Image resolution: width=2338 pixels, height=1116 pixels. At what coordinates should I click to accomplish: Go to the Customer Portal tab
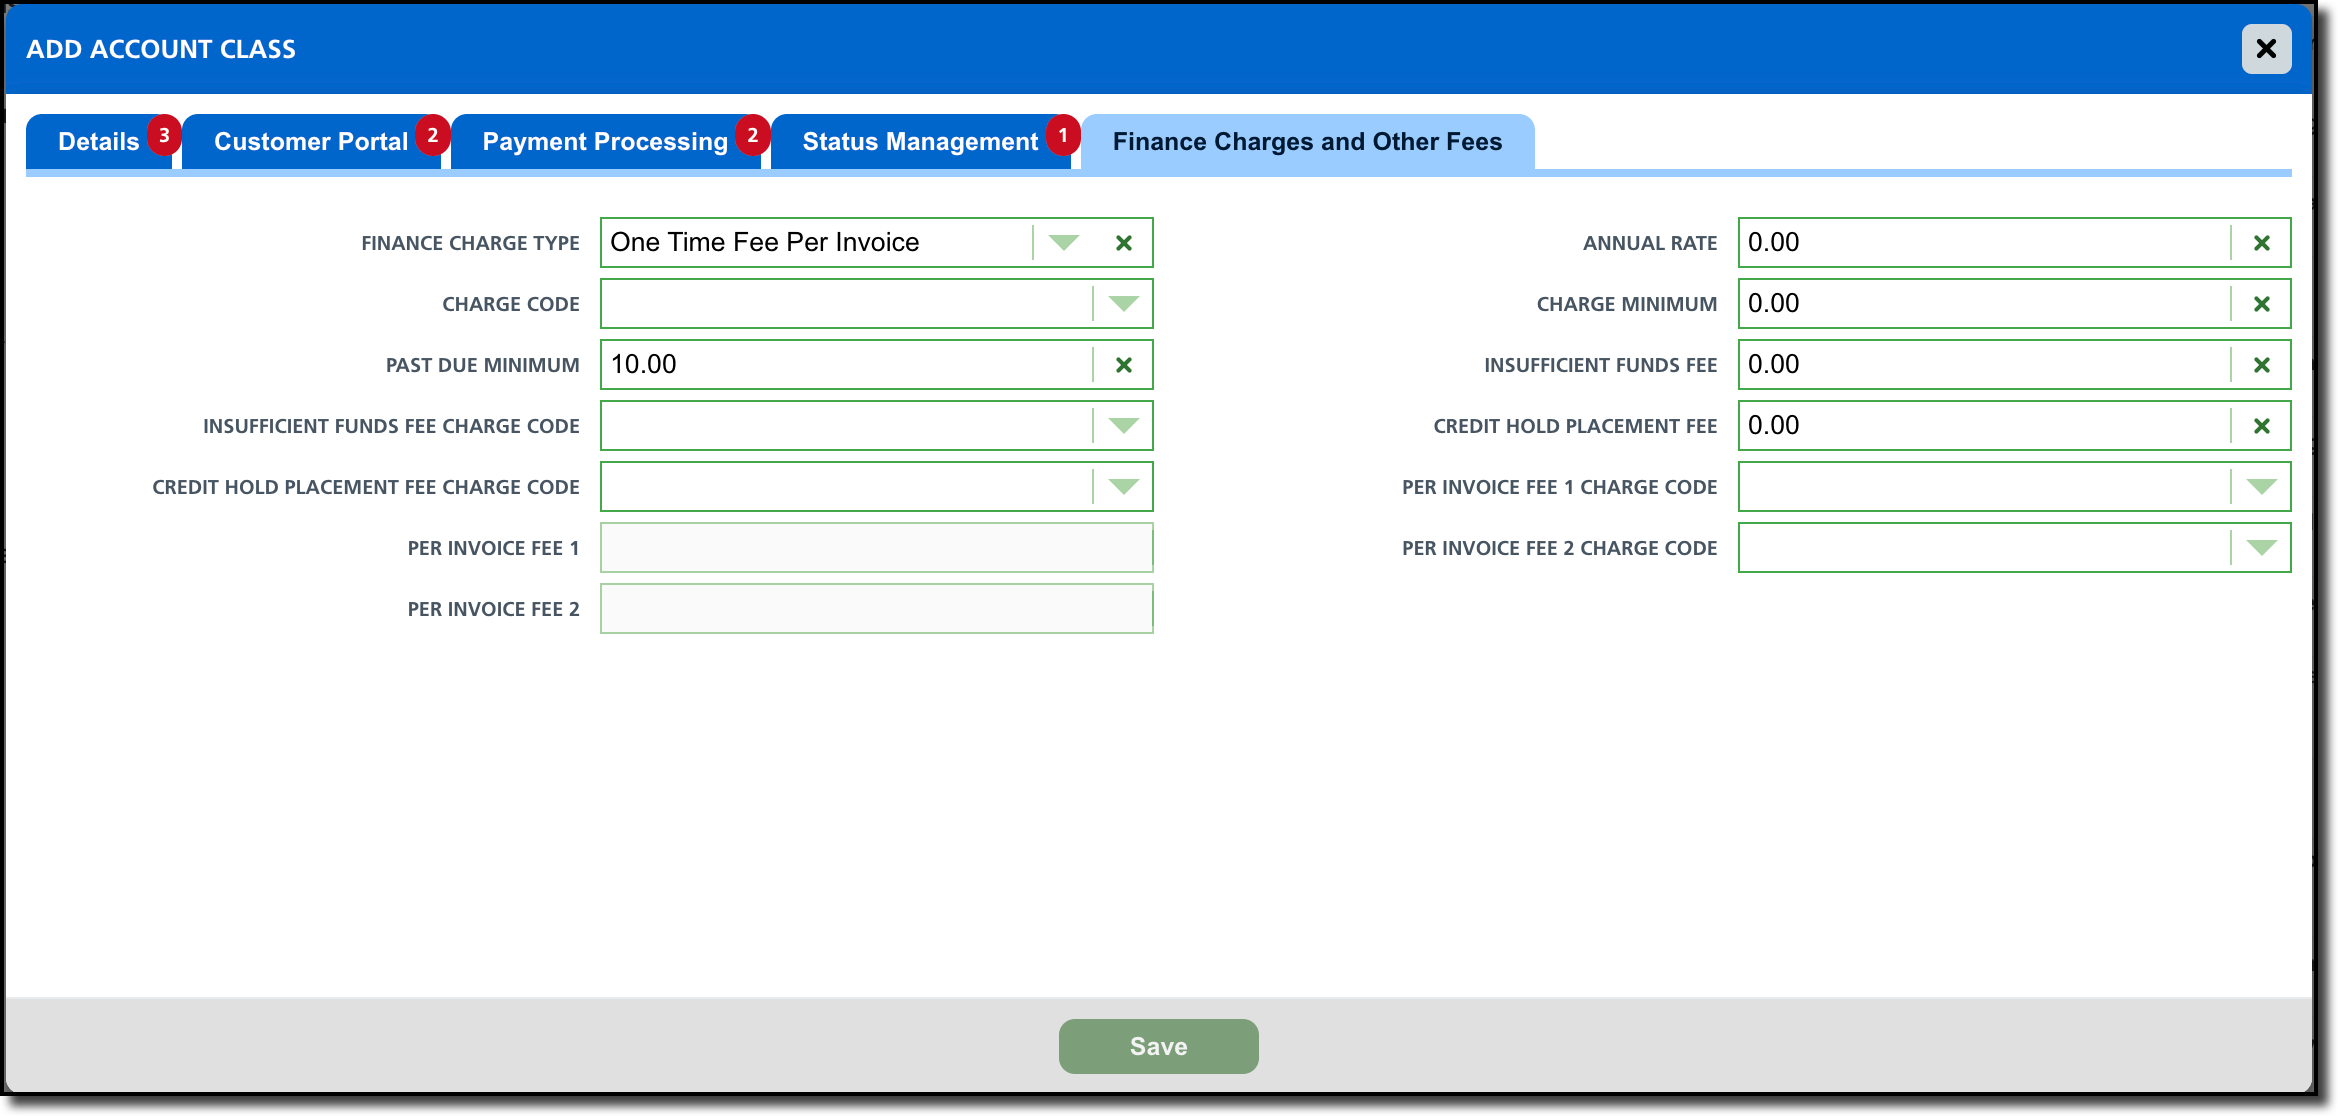310,142
